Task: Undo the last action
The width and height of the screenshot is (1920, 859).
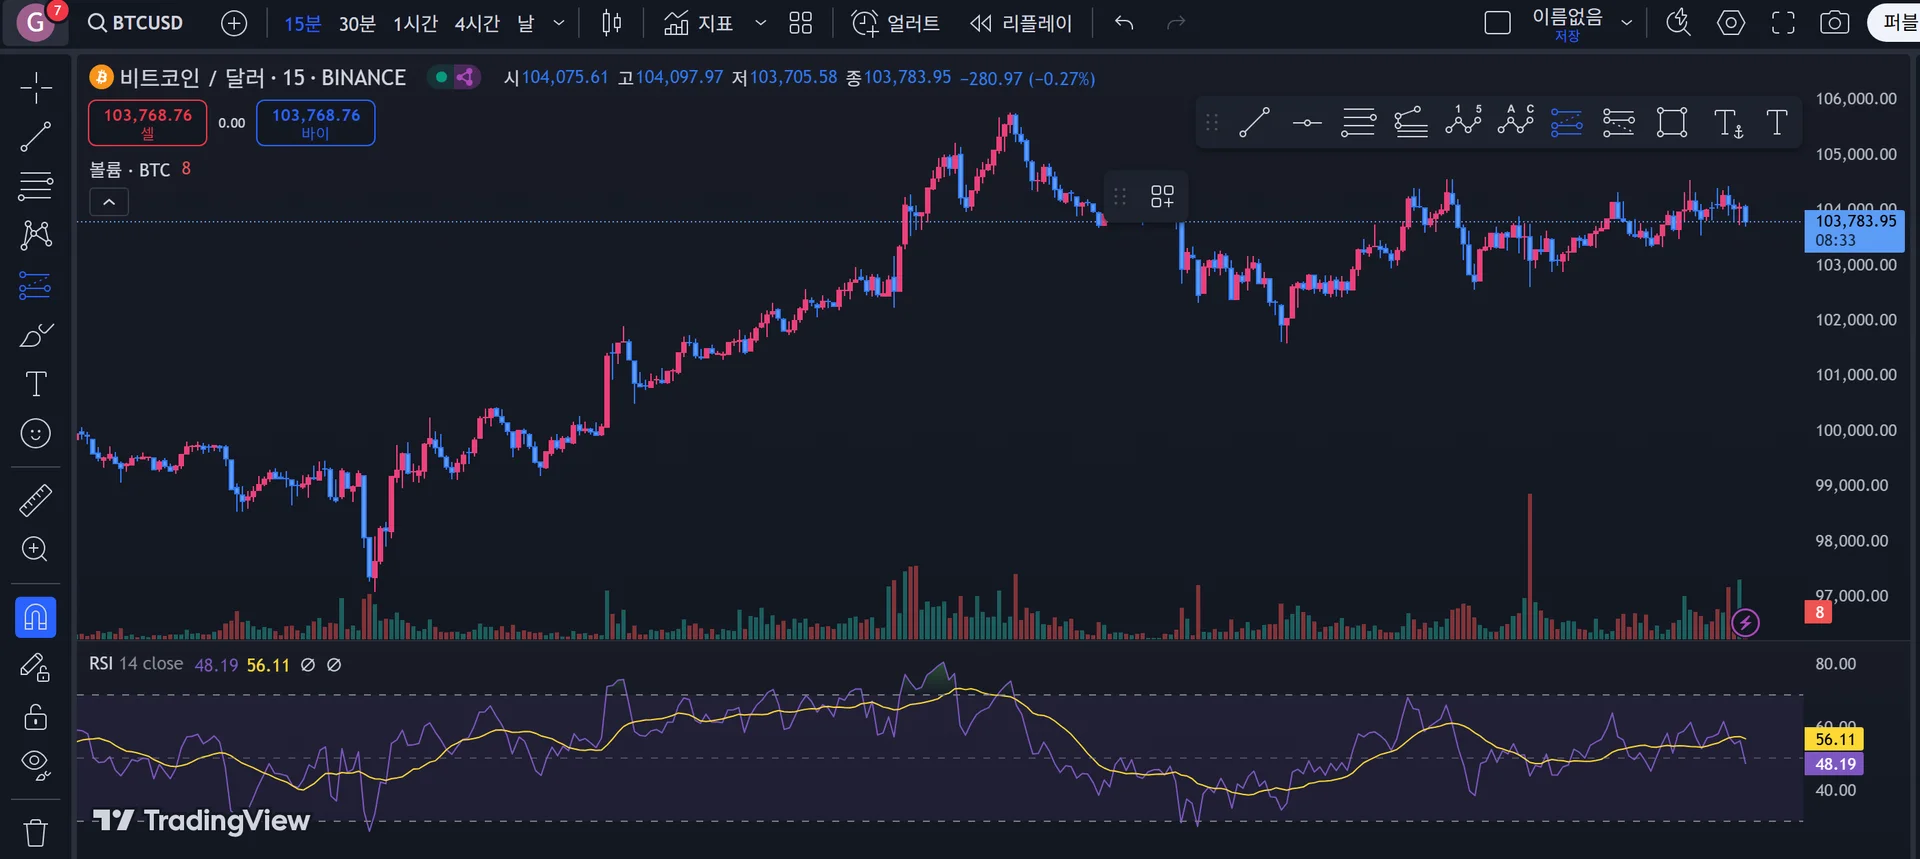Action: point(1124,23)
